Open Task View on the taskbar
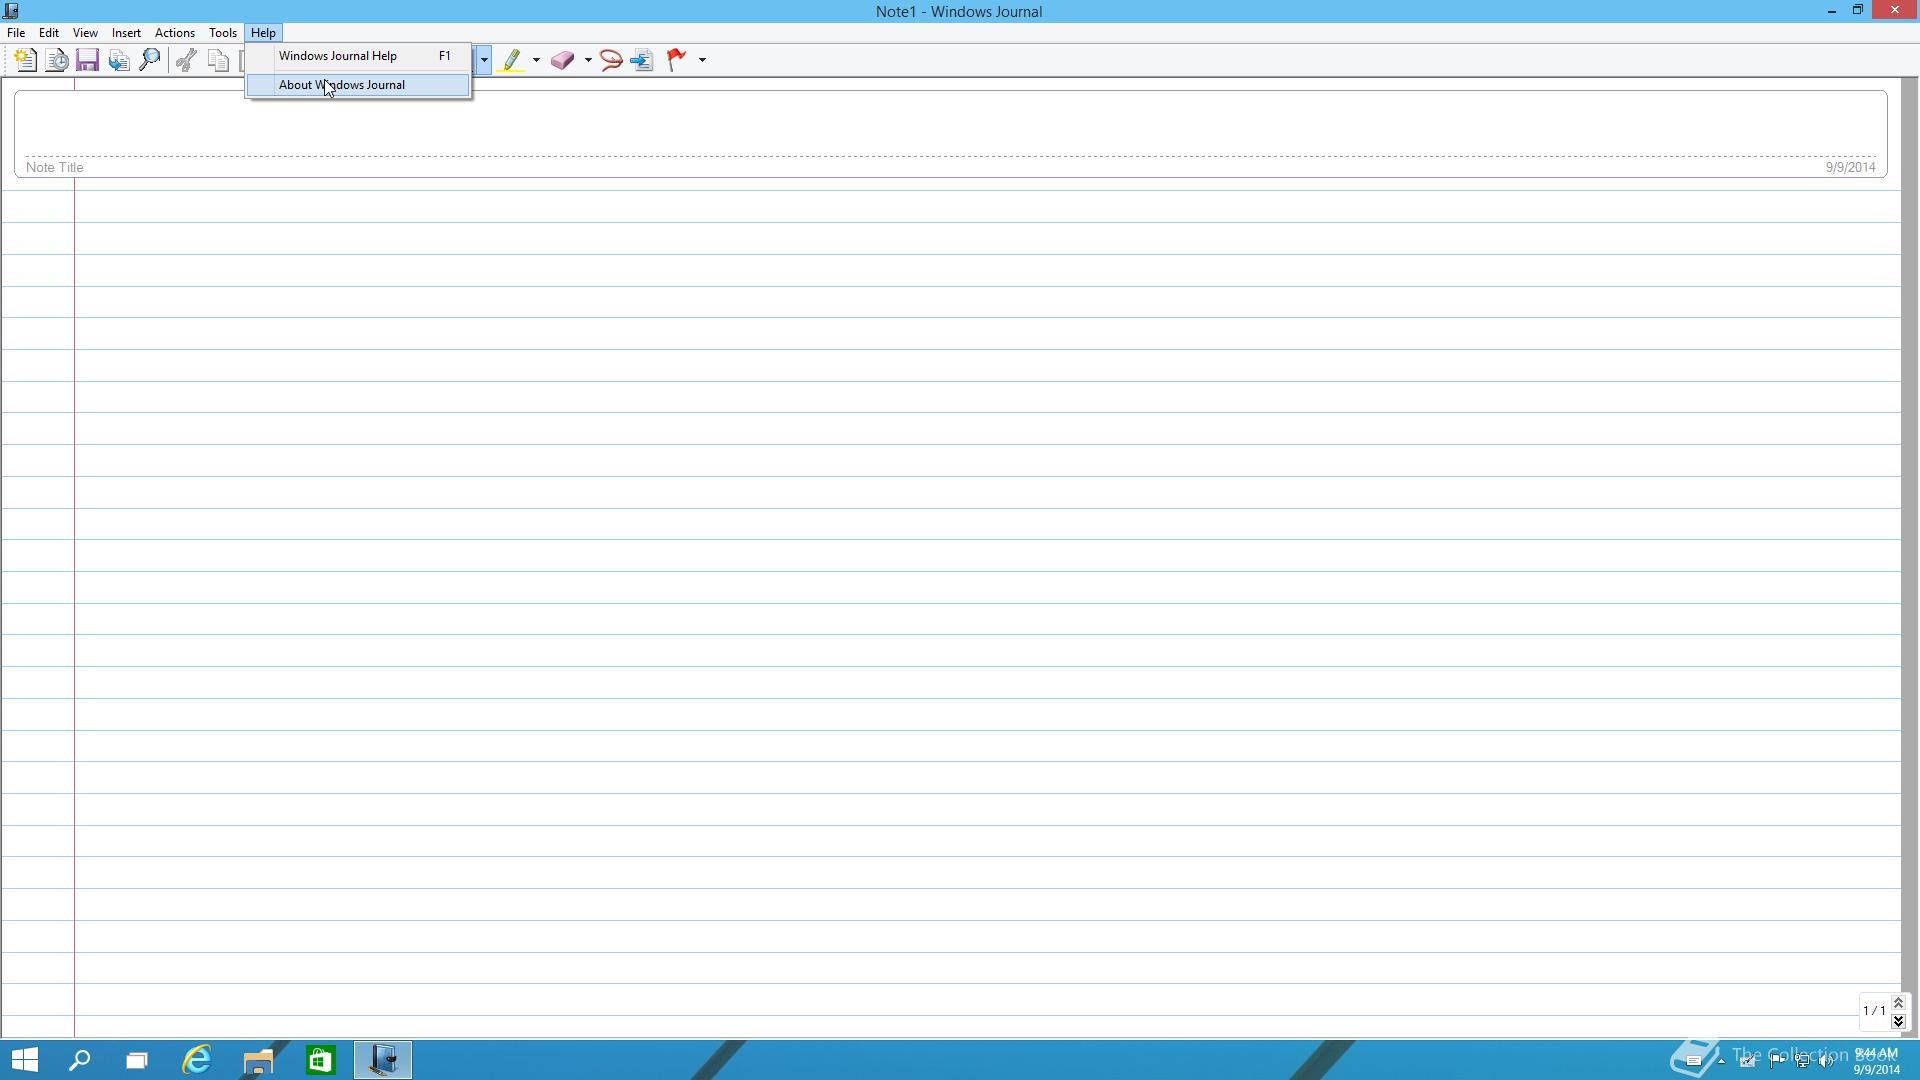The image size is (1920, 1080). click(x=137, y=1060)
